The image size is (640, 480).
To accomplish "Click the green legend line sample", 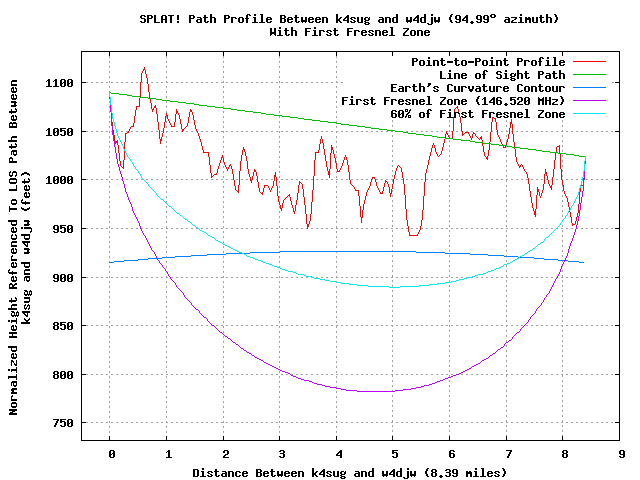I will [589, 75].
